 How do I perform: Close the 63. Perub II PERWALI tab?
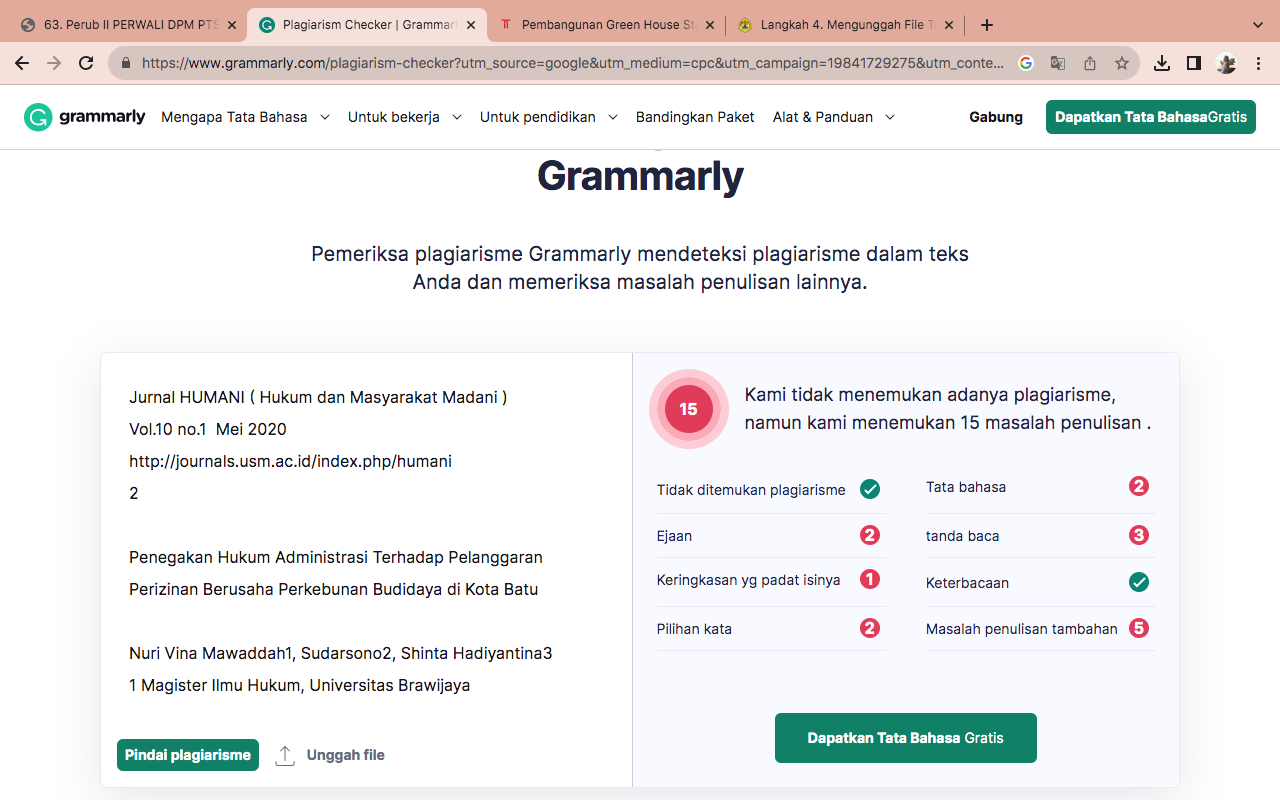click(232, 25)
